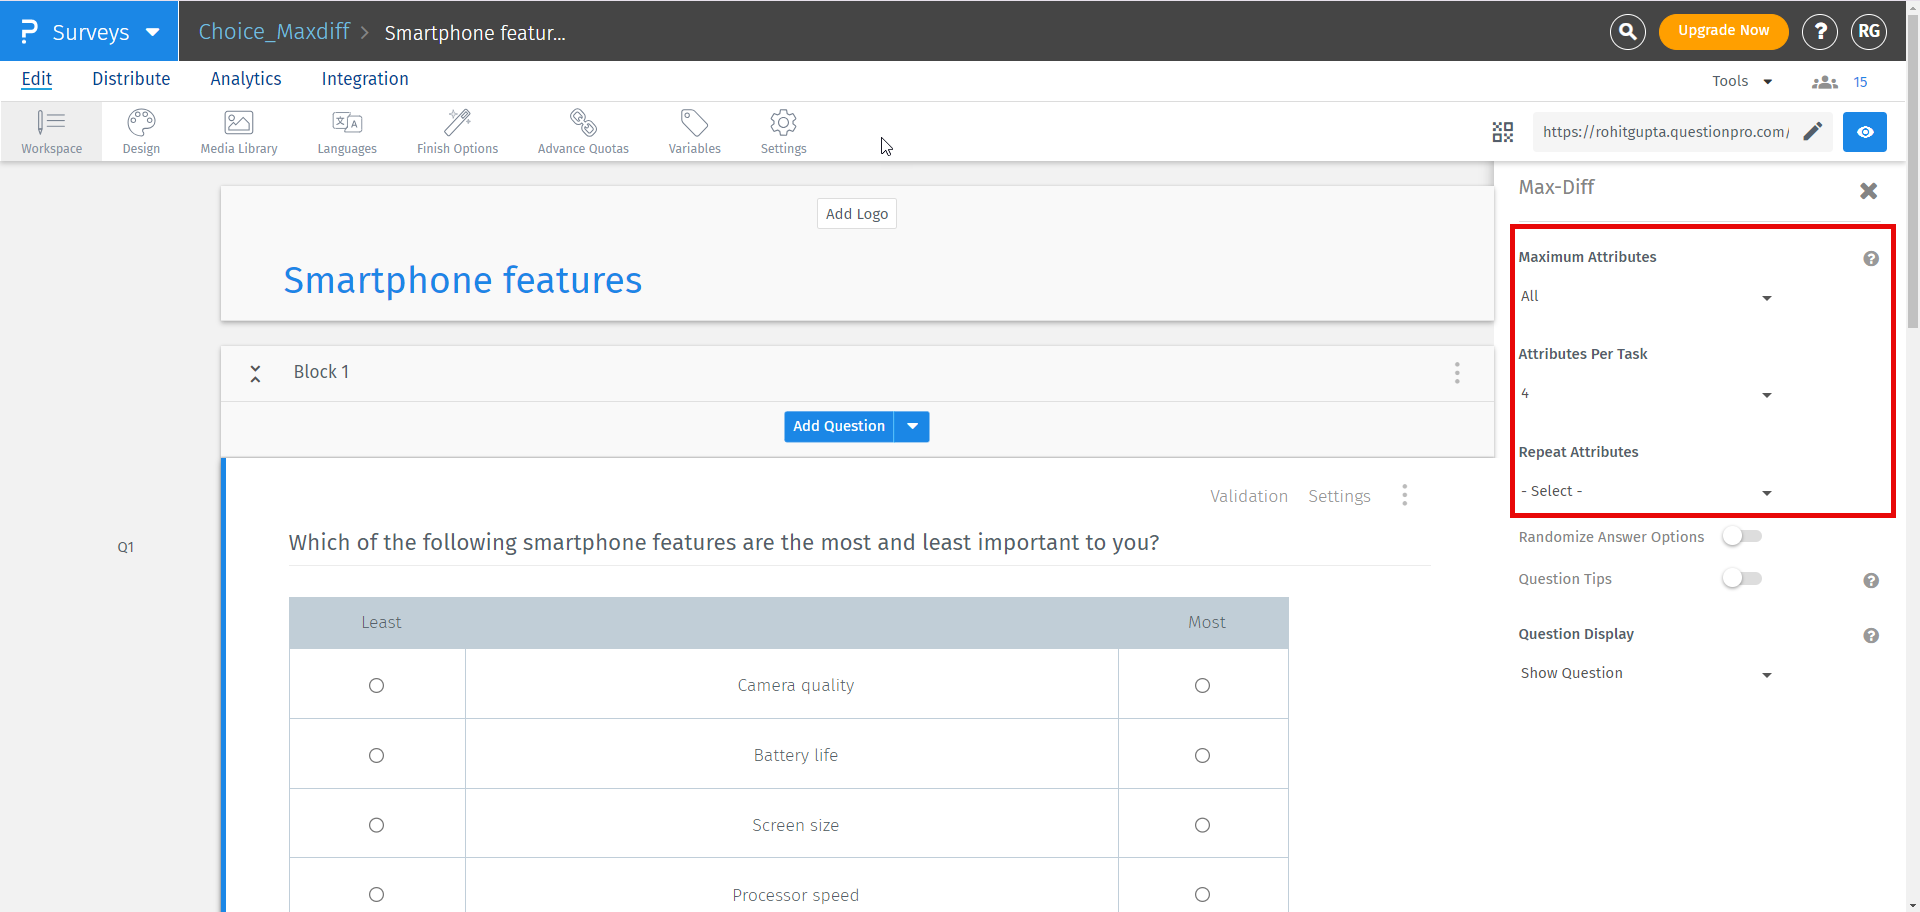Click the pencil icon to edit survey URL
The height and width of the screenshot is (912, 1920).
click(1812, 132)
